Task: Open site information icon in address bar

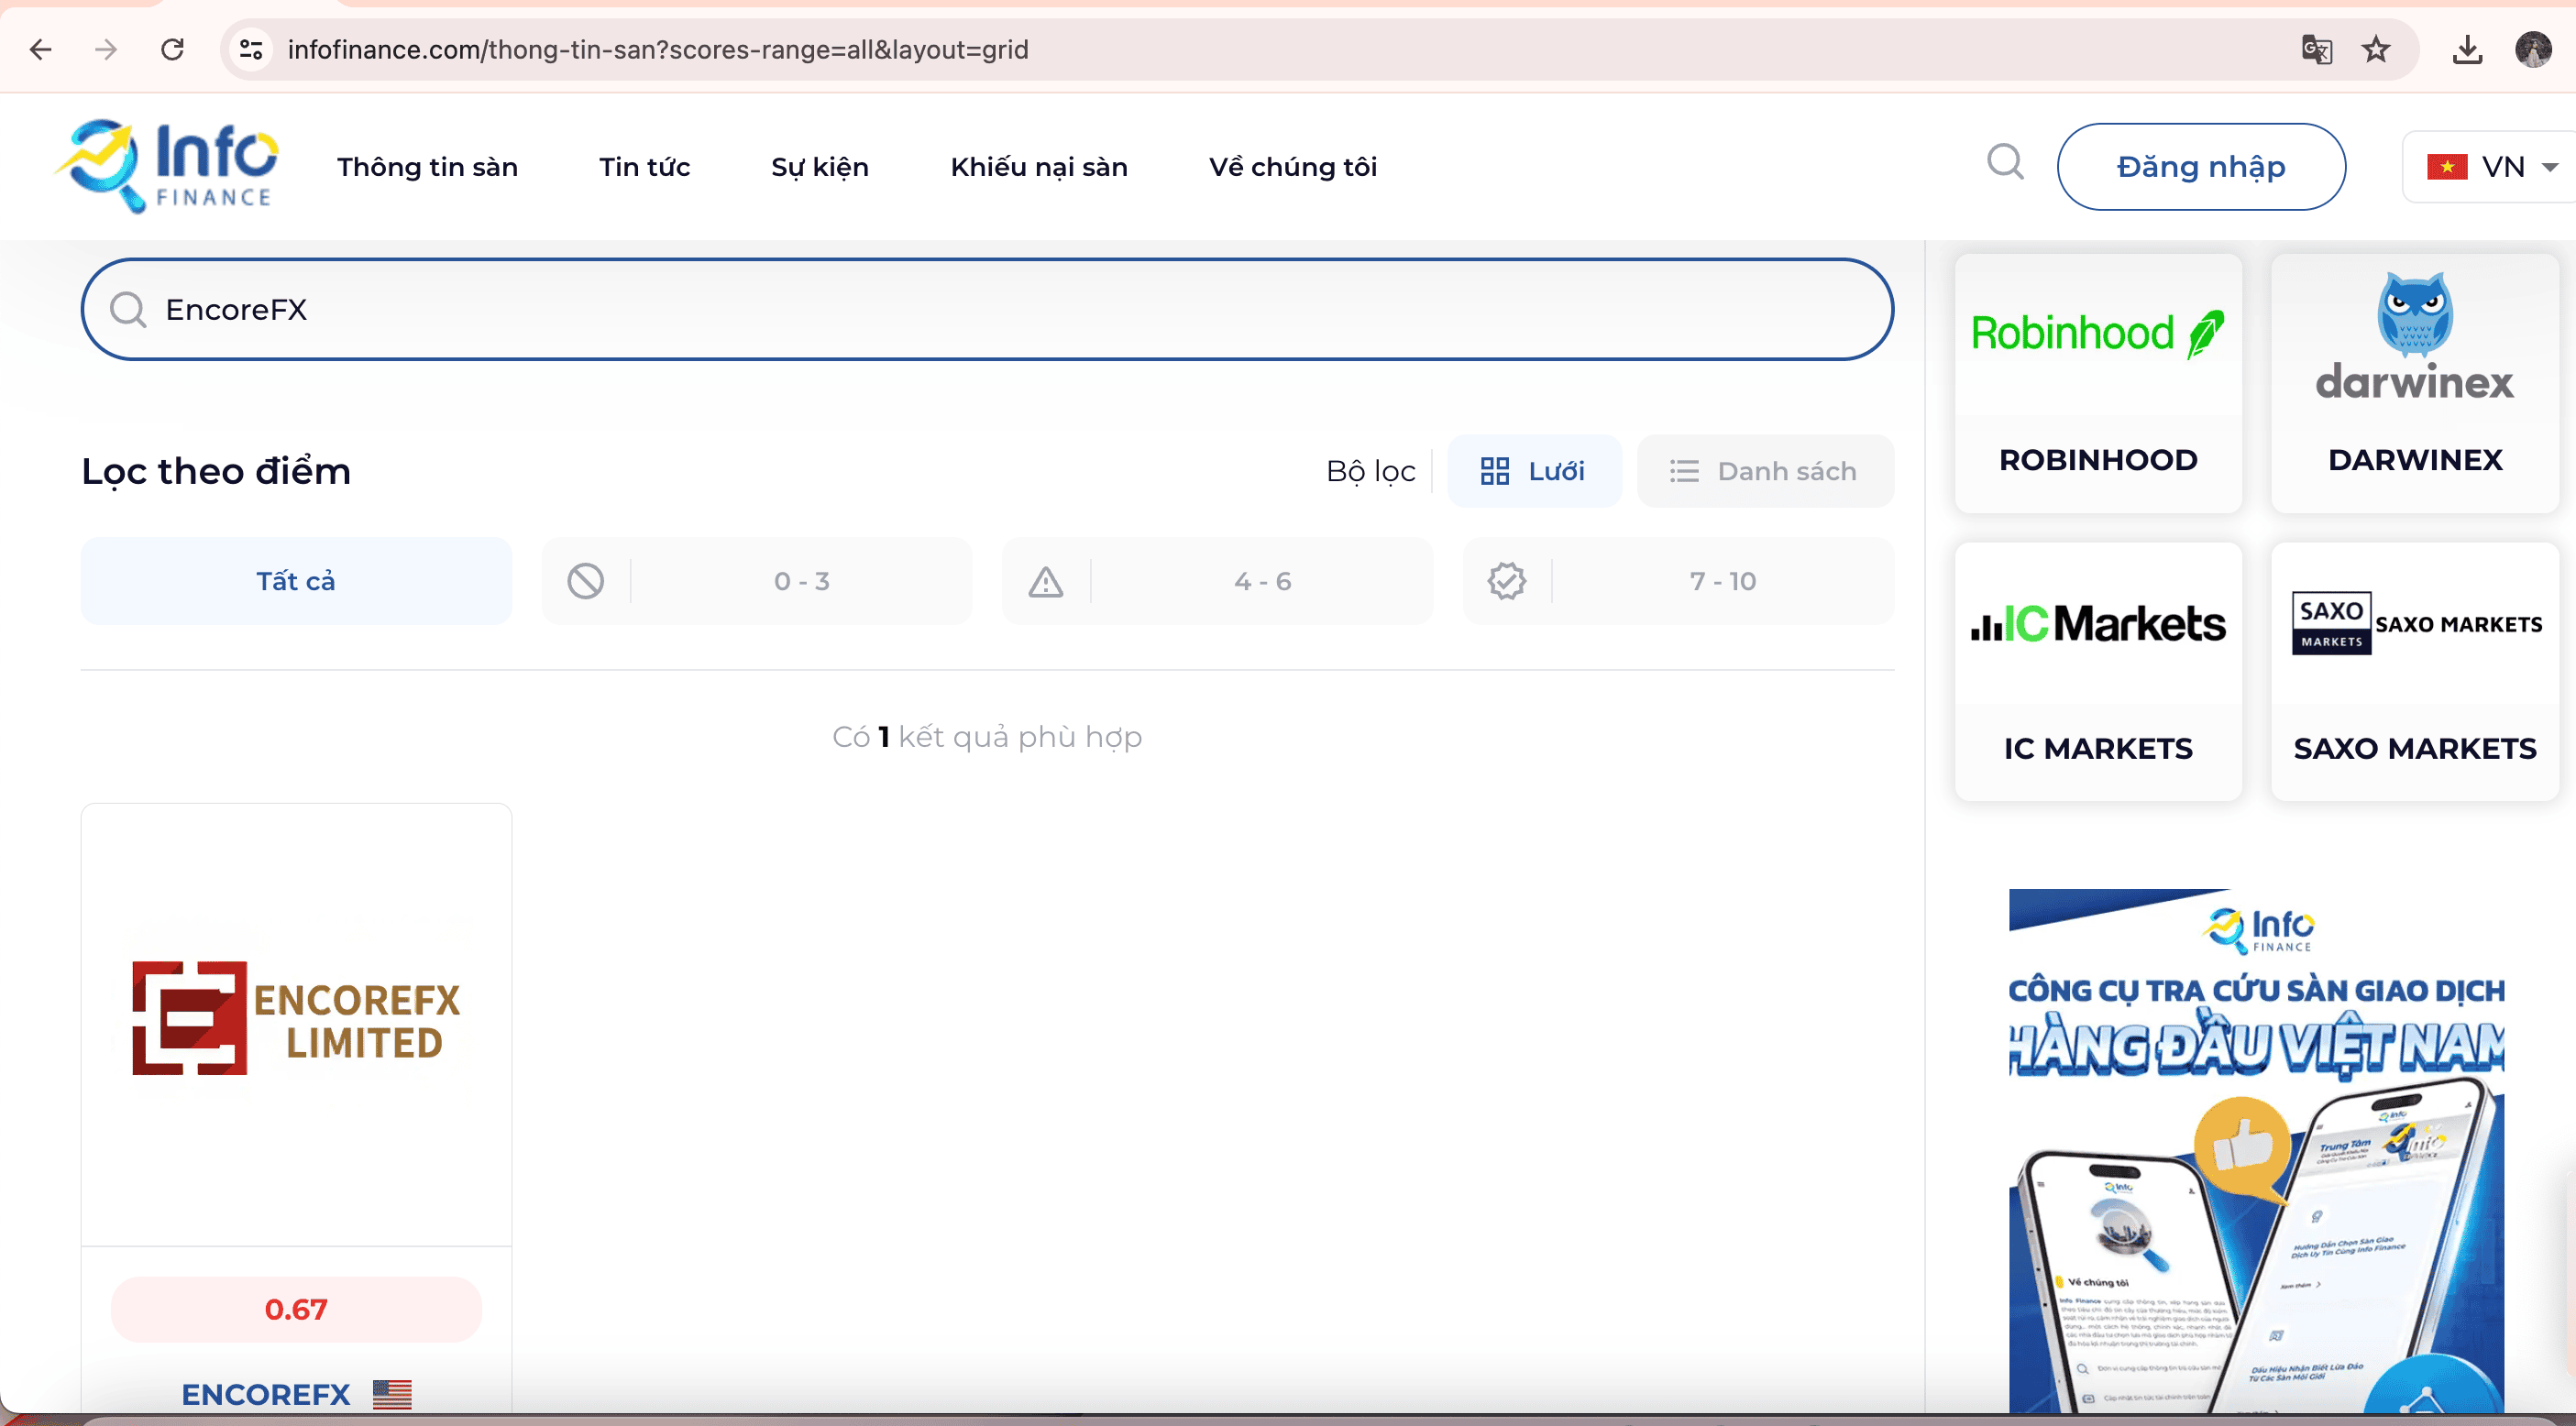Action: point(251,49)
